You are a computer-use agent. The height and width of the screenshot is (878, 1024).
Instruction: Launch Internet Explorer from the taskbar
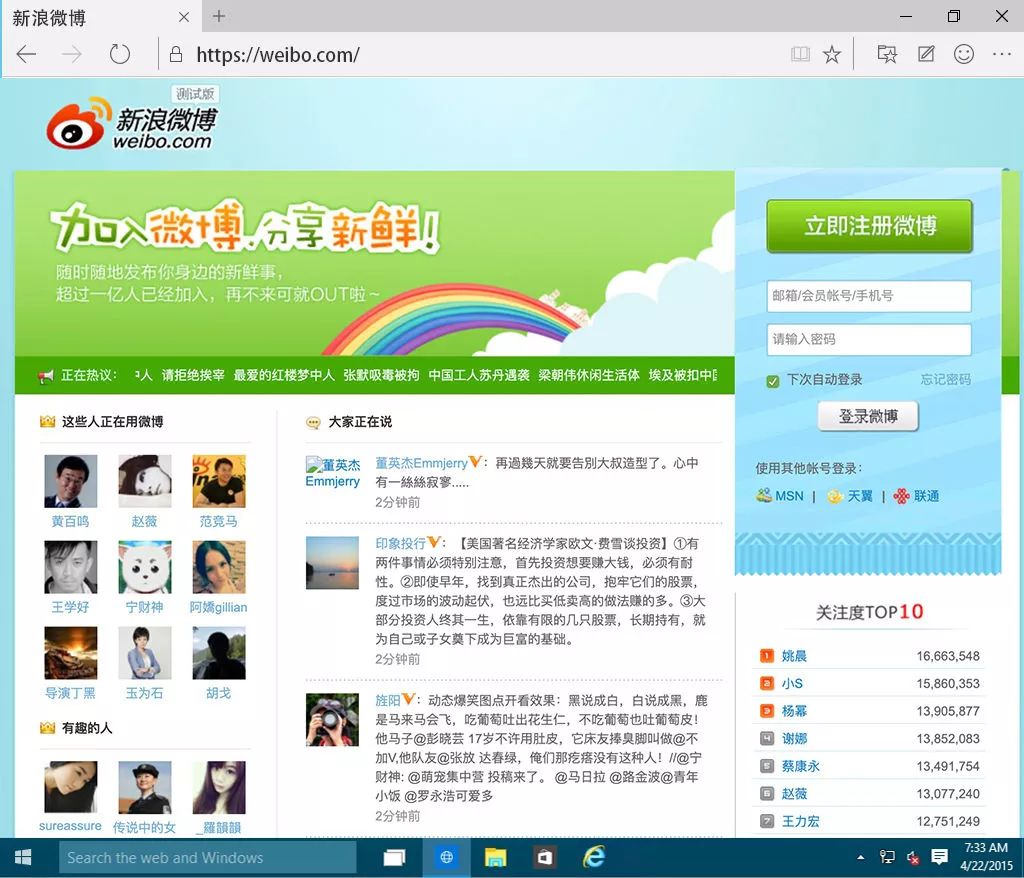click(594, 856)
